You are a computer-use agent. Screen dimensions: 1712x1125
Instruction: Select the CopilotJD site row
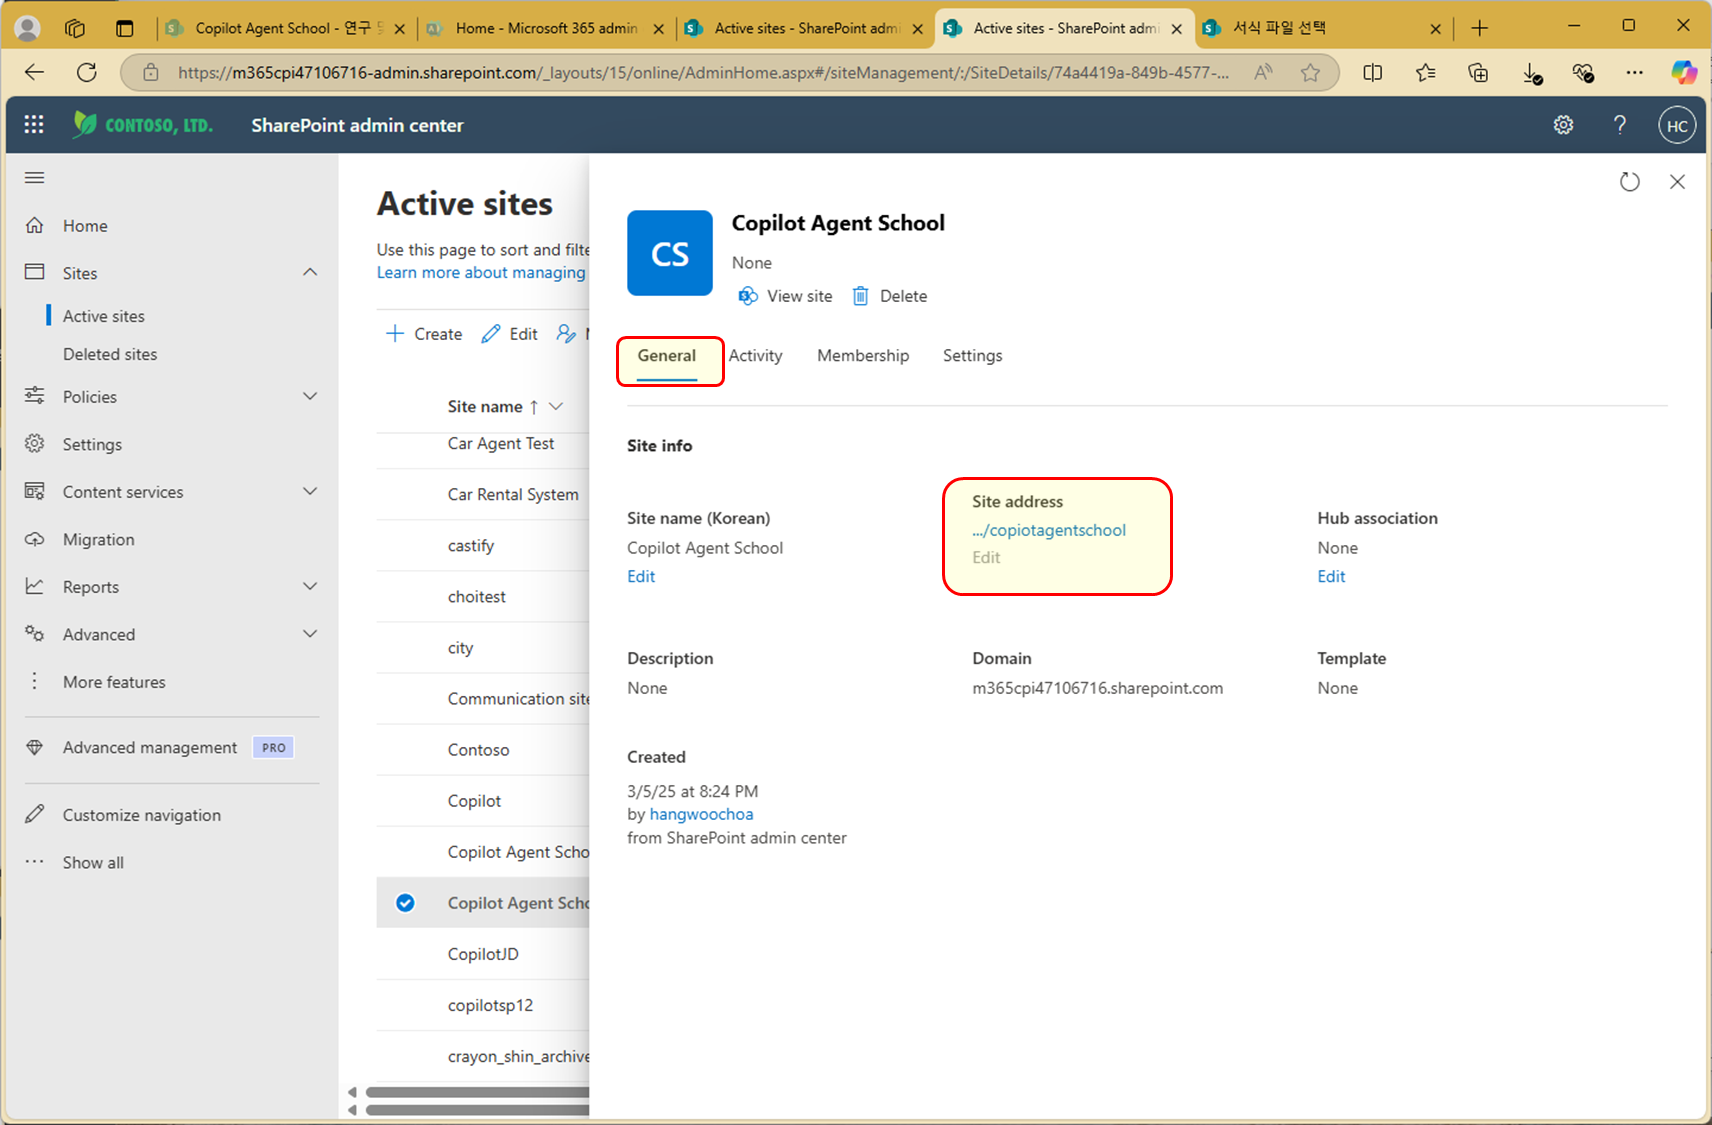tap(483, 954)
